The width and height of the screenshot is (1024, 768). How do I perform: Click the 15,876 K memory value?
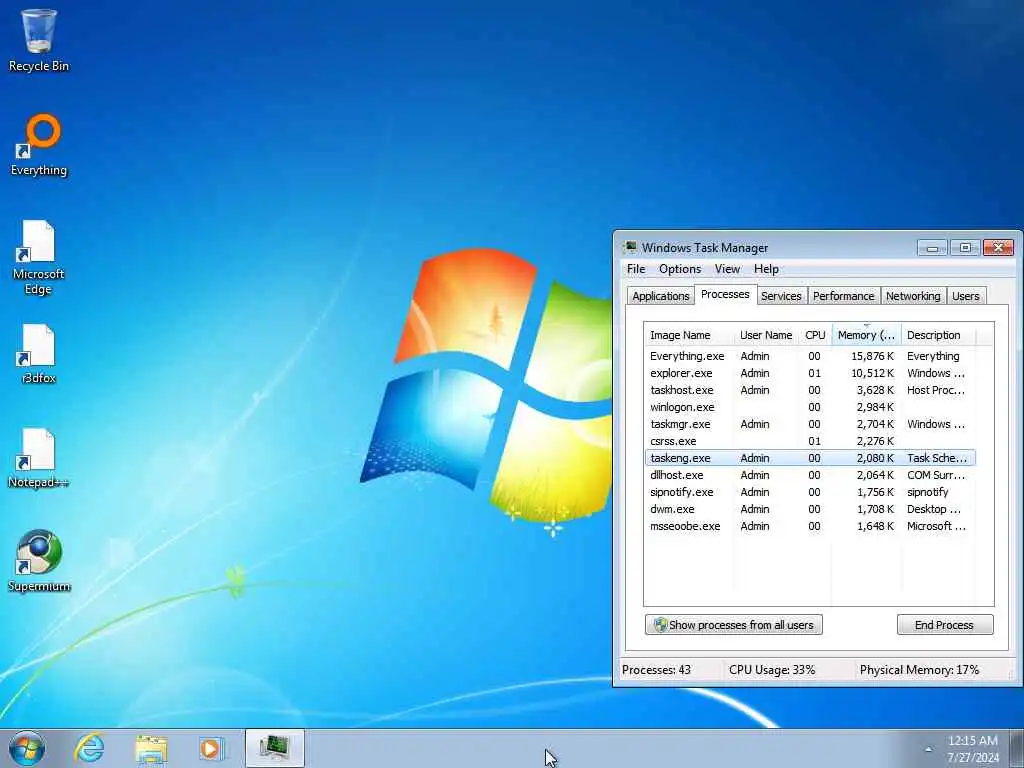tap(872, 356)
